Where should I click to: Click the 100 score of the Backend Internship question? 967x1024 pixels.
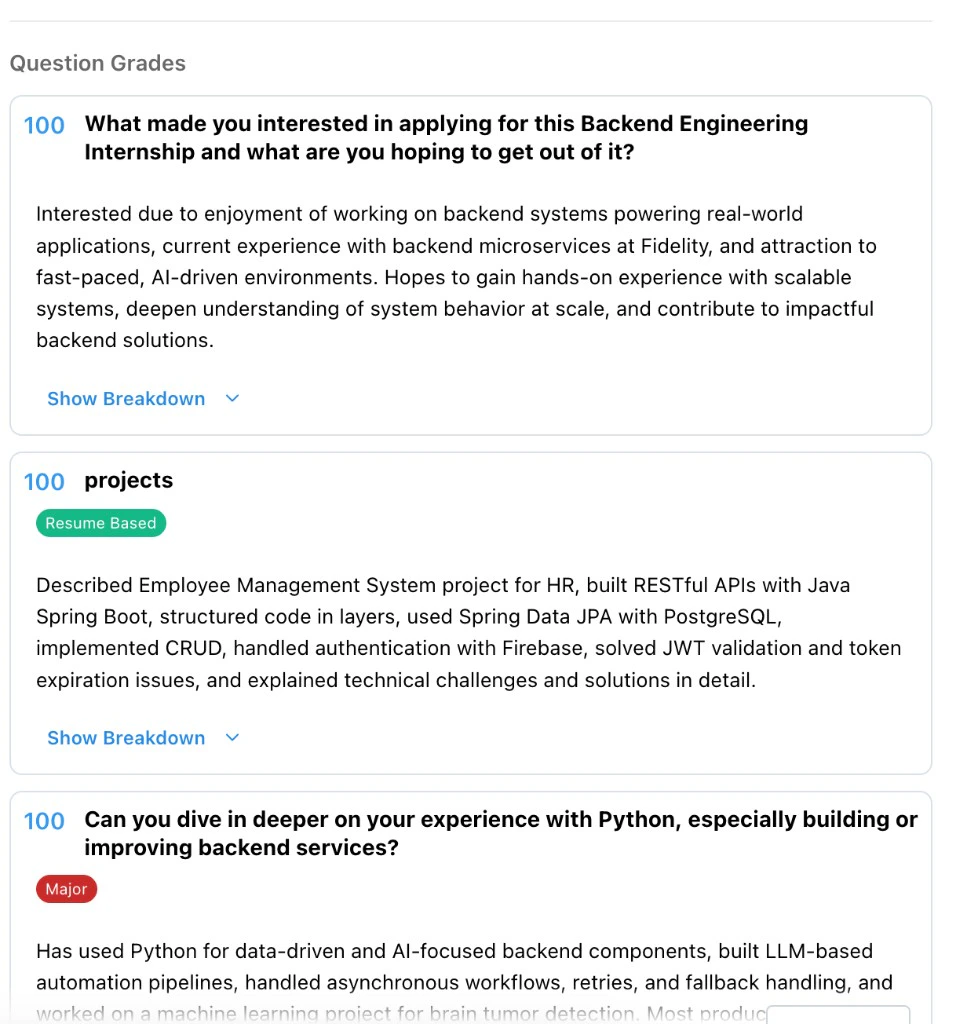[x=44, y=125]
